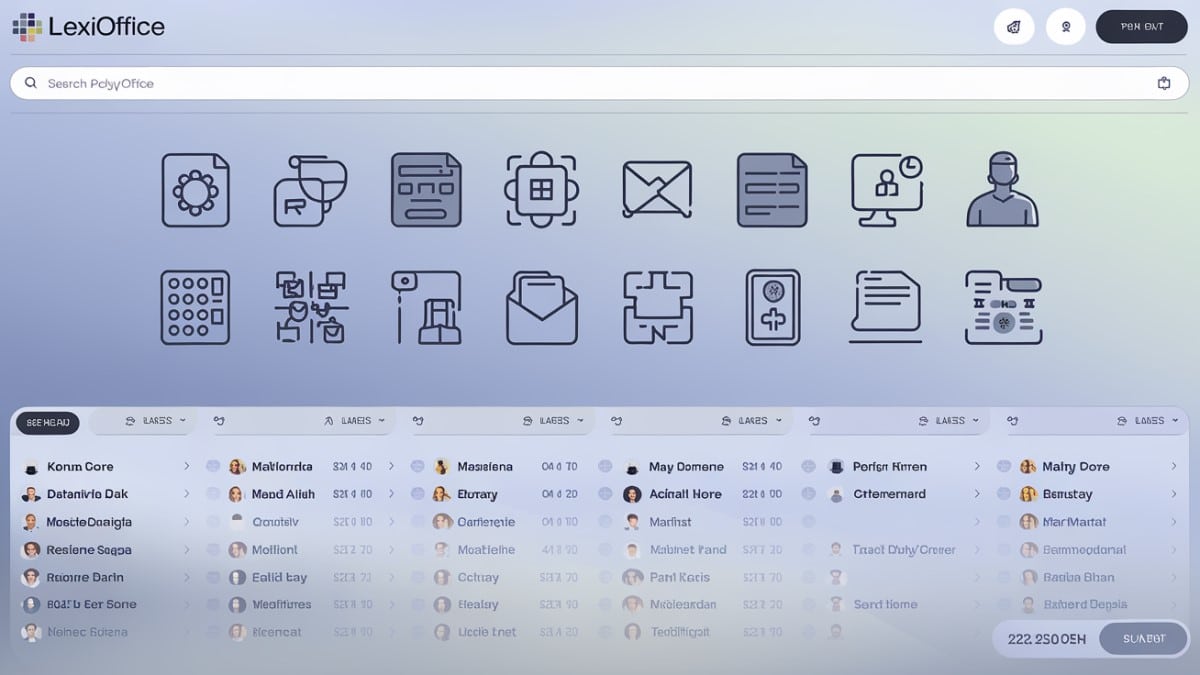Screen dimensions: 1200x675
Task: Open the monitor with clock icon
Action: pyautogui.click(x=886, y=189)
